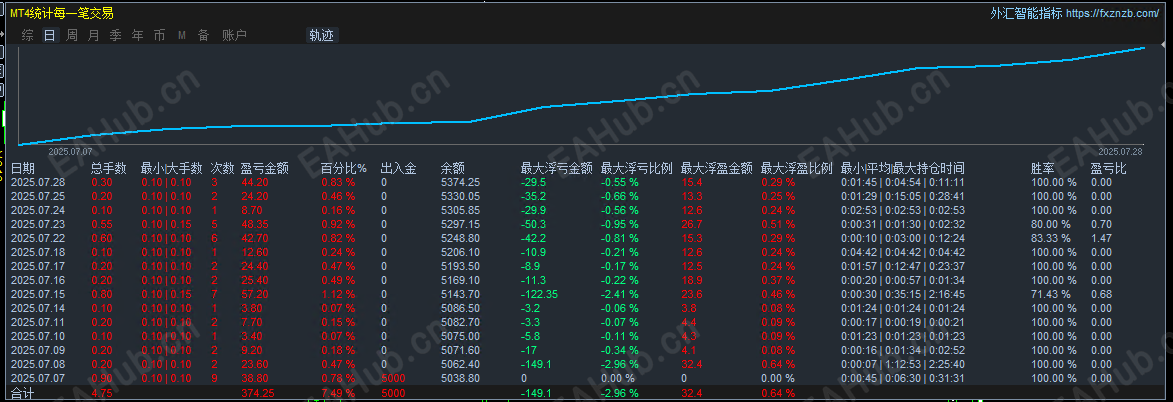Select the 2025.07.23 date row
Image resolution: width=1173 pixels, height=402 pixels.
pos(38,224)
